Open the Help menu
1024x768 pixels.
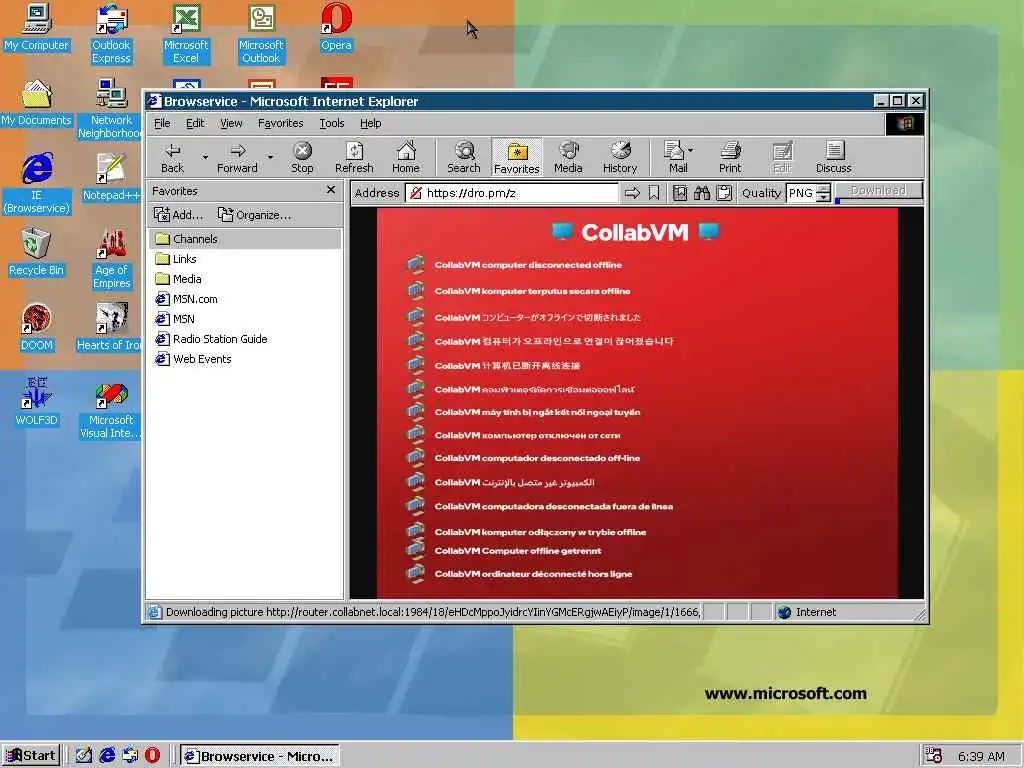pyautogui.click(x=370, y=123)
